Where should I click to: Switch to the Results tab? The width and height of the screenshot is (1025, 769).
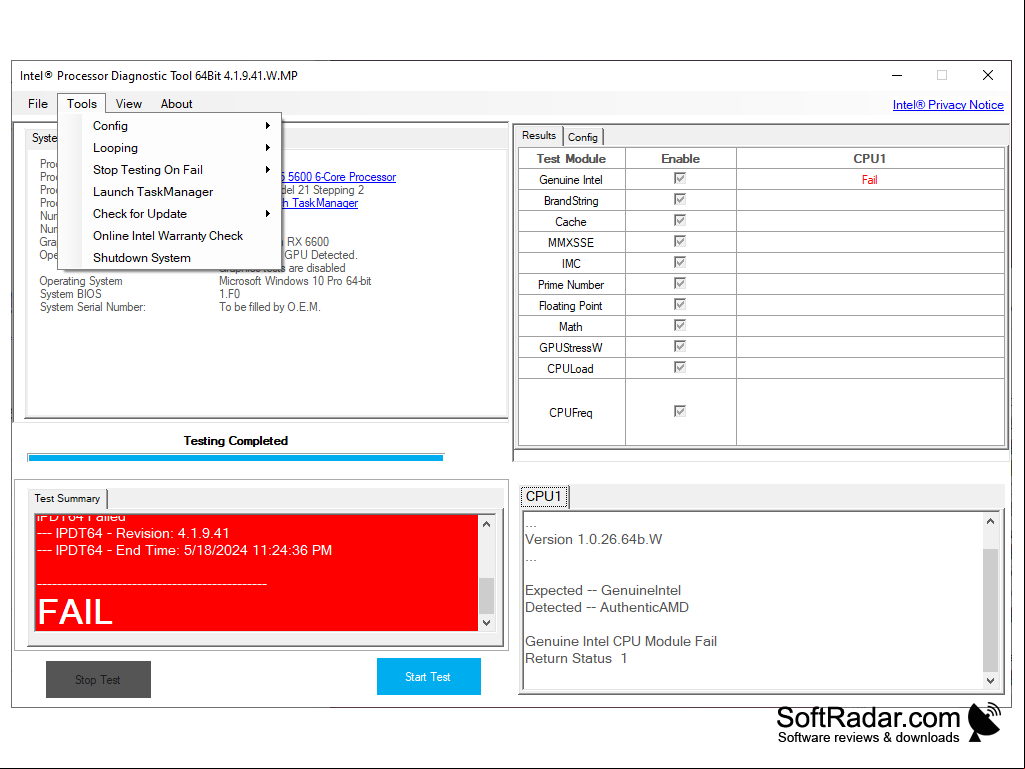(x=539, y=136)
